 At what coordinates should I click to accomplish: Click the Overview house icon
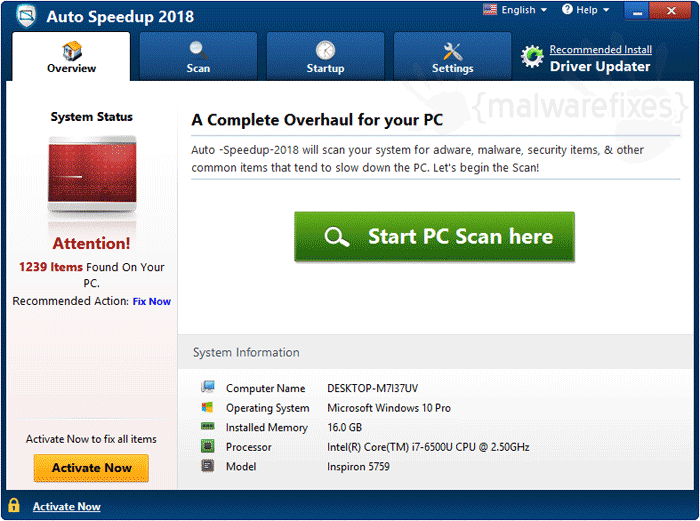coord(72,50)
